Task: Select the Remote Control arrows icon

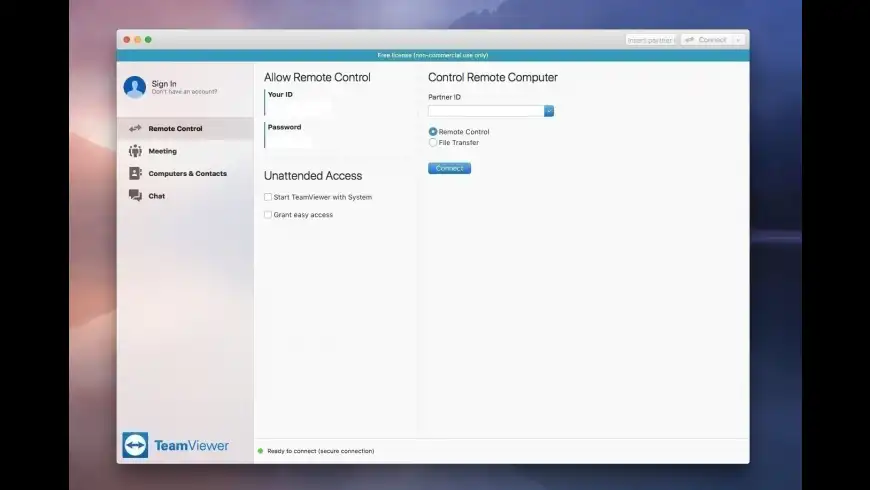Action: point(135,128)
